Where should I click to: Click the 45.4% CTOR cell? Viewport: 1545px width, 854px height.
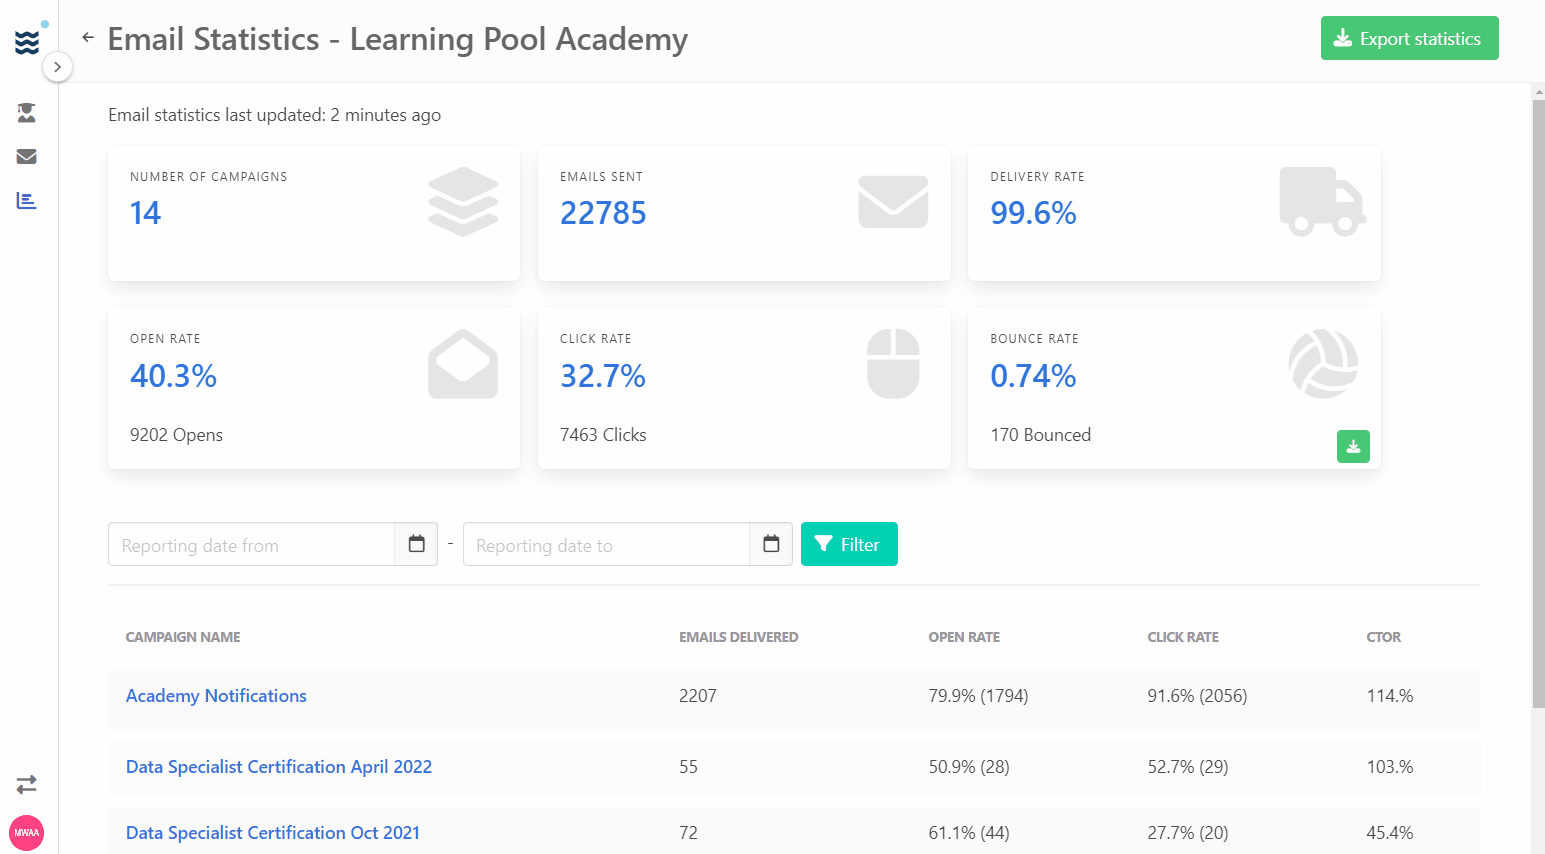pyautogui.click(x=1390, y=833)
